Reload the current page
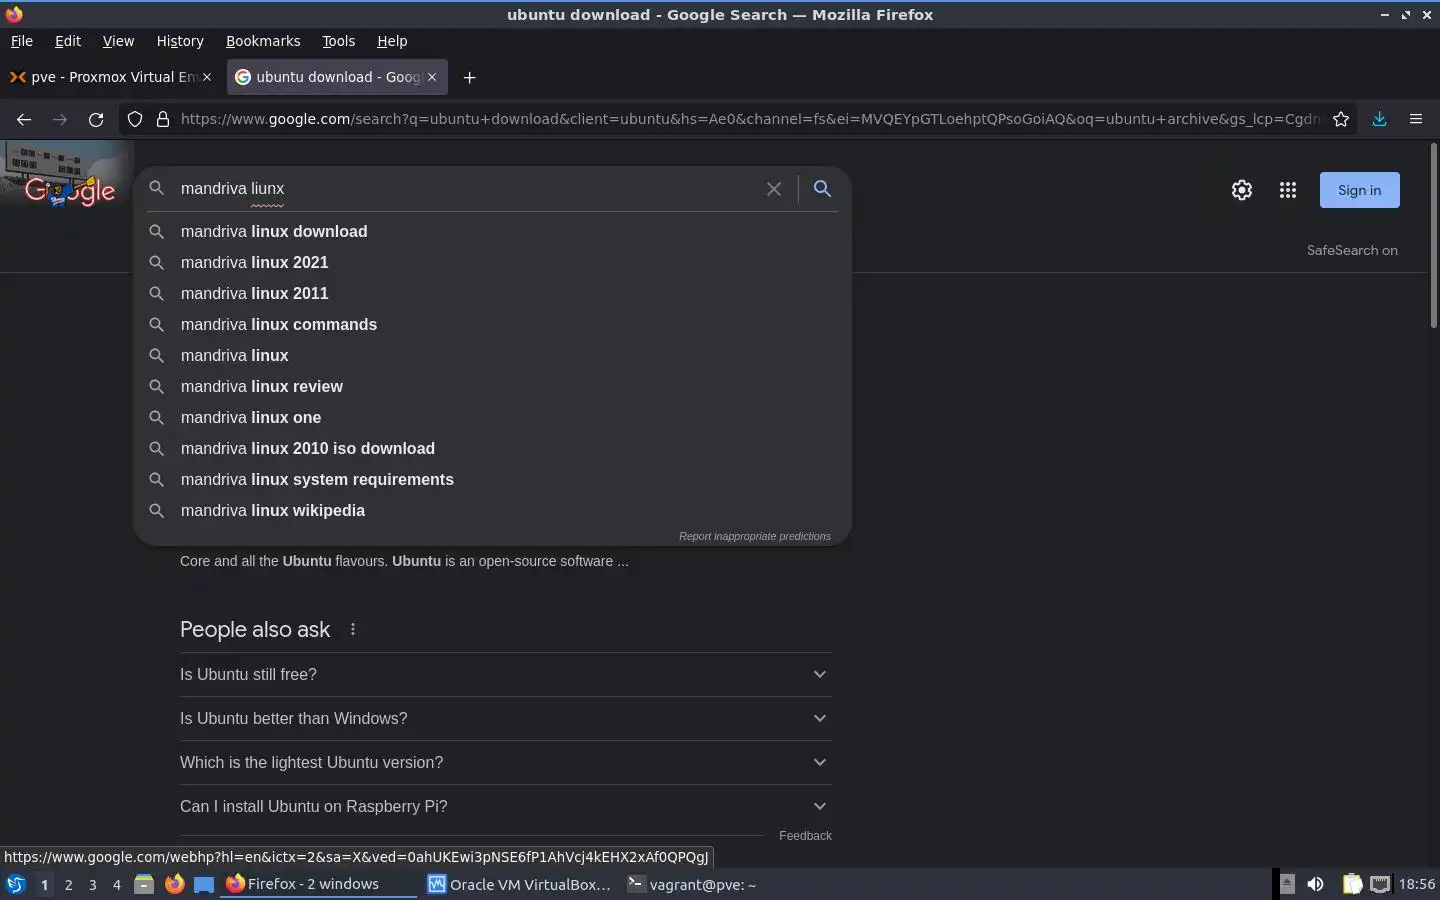 coord(96,119)
